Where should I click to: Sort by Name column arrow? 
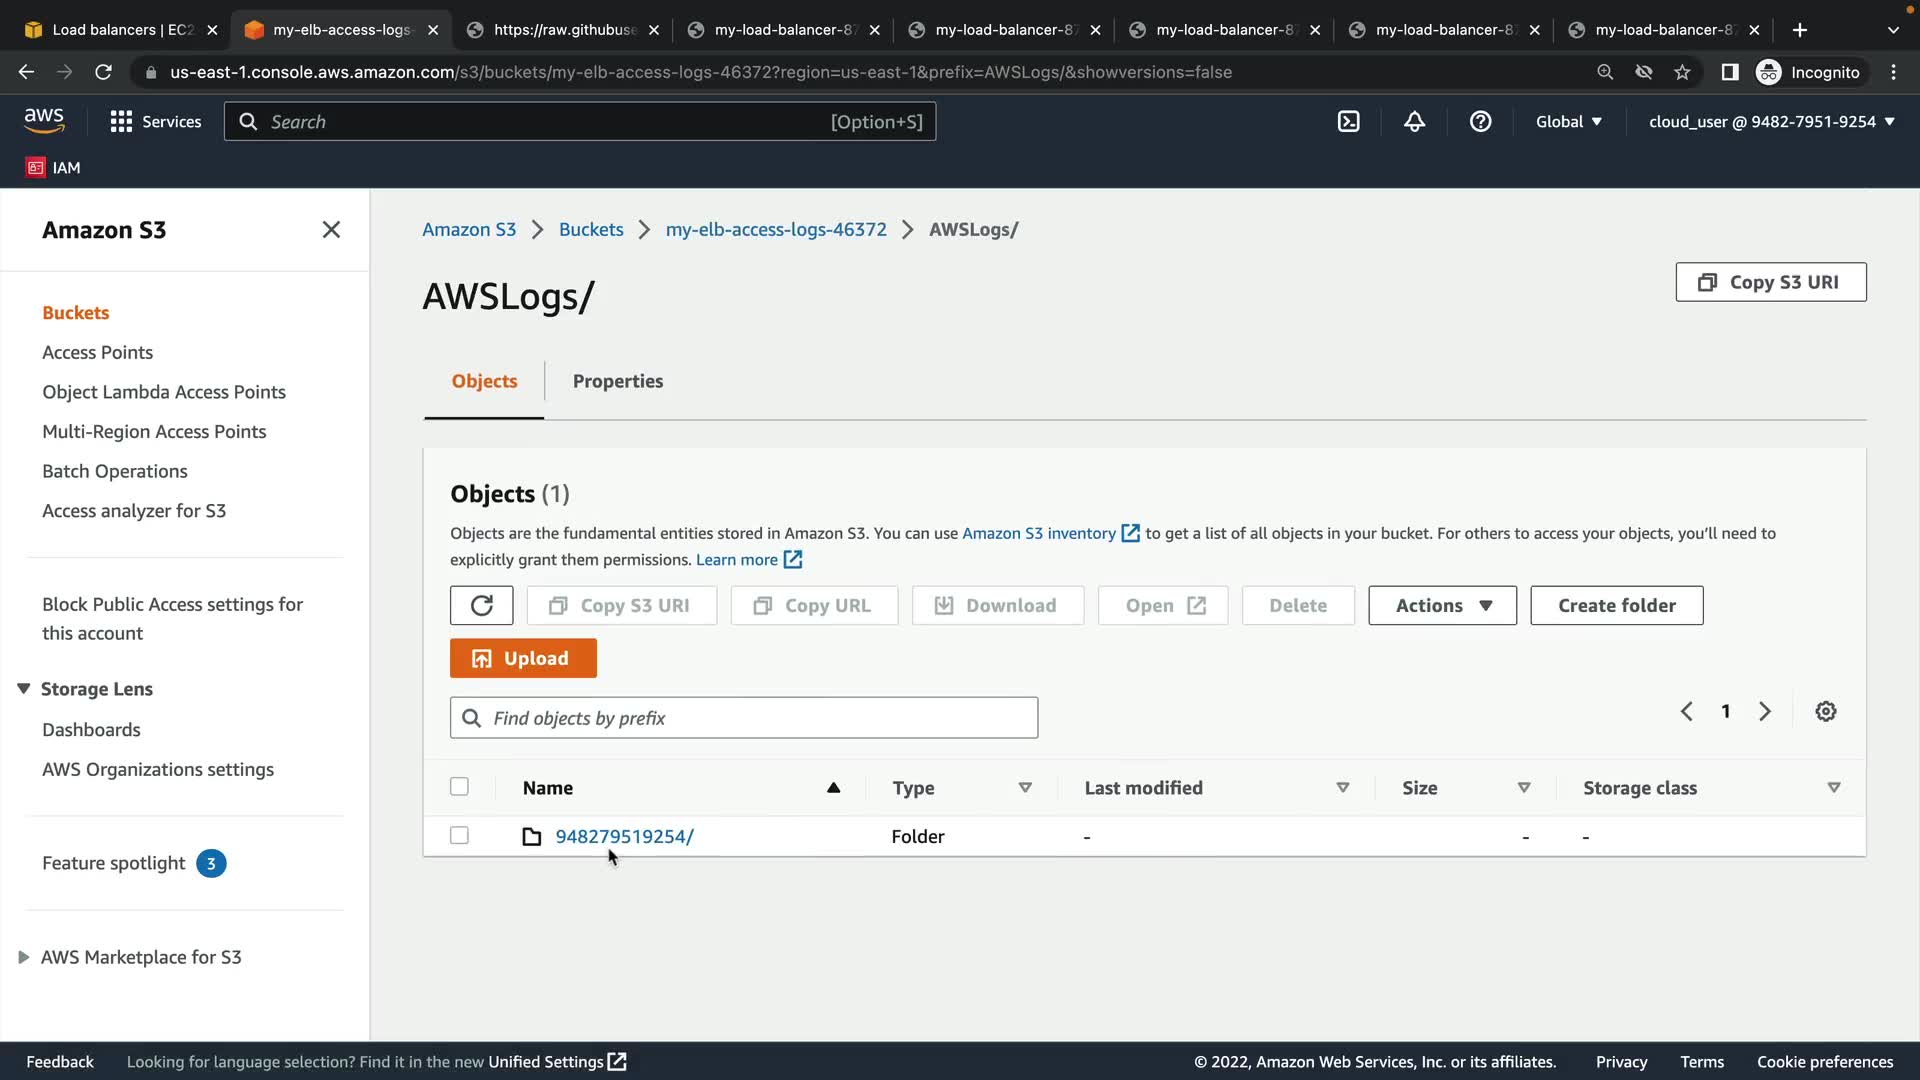[x=833, y=788]
